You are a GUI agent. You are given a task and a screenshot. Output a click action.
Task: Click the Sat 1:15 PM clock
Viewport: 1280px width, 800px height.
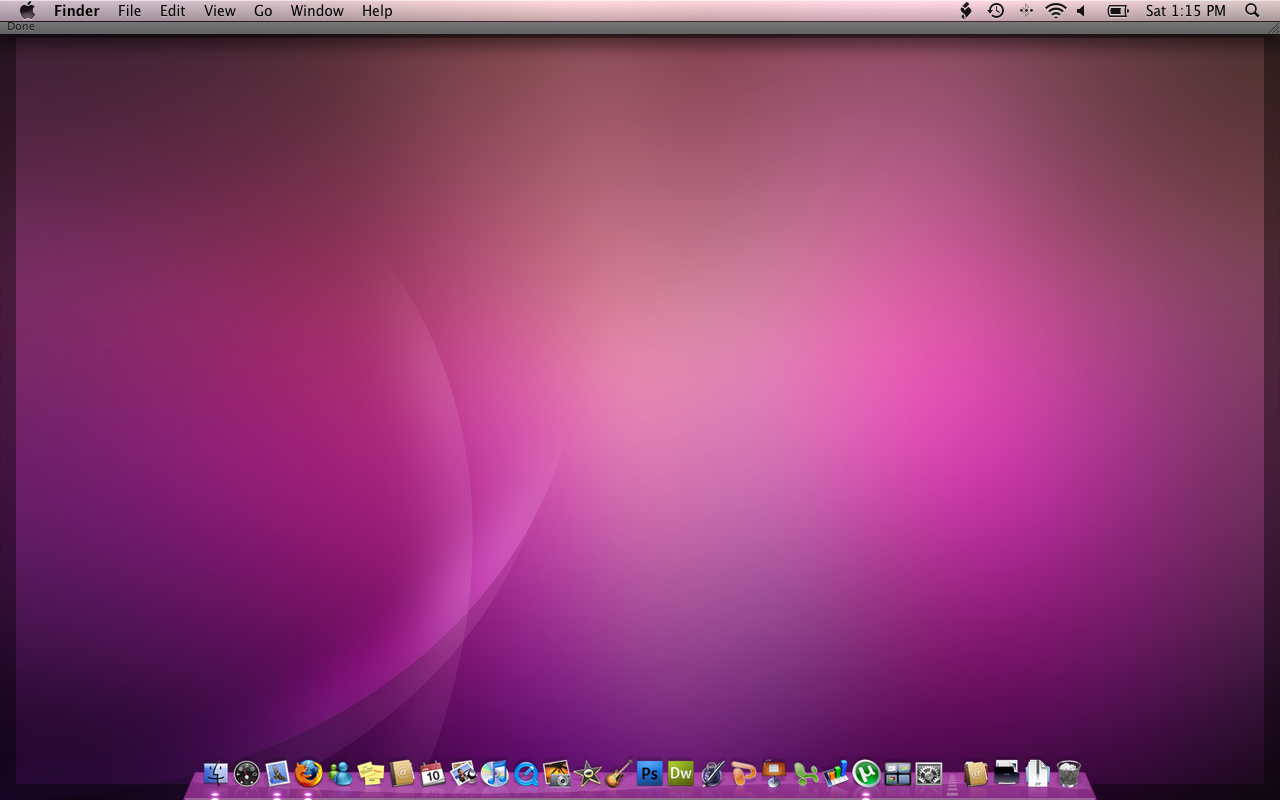[x=1186, y=11]
